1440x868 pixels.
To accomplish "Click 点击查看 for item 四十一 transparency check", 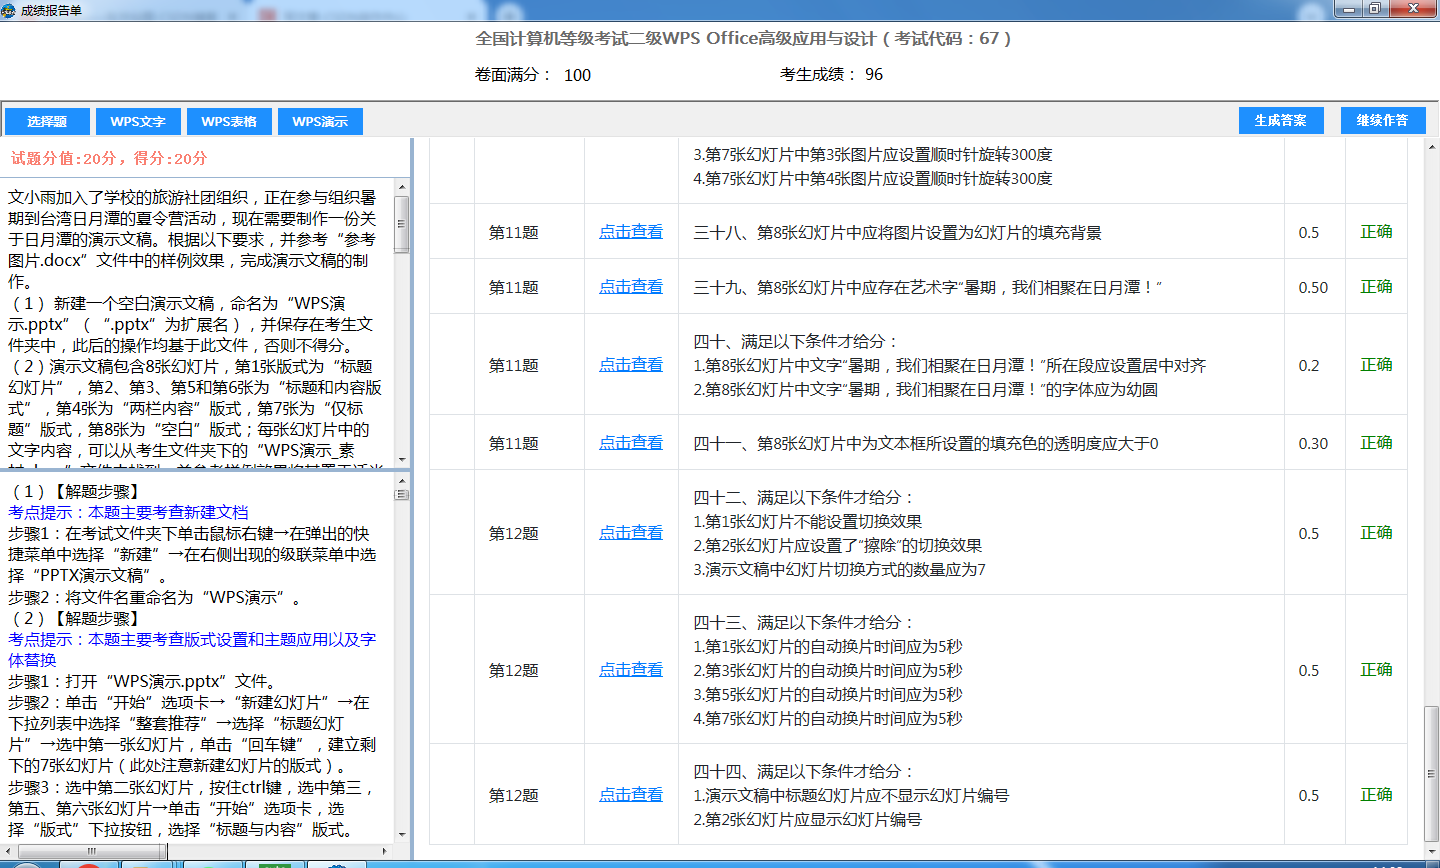I will [x=631, y=443].
